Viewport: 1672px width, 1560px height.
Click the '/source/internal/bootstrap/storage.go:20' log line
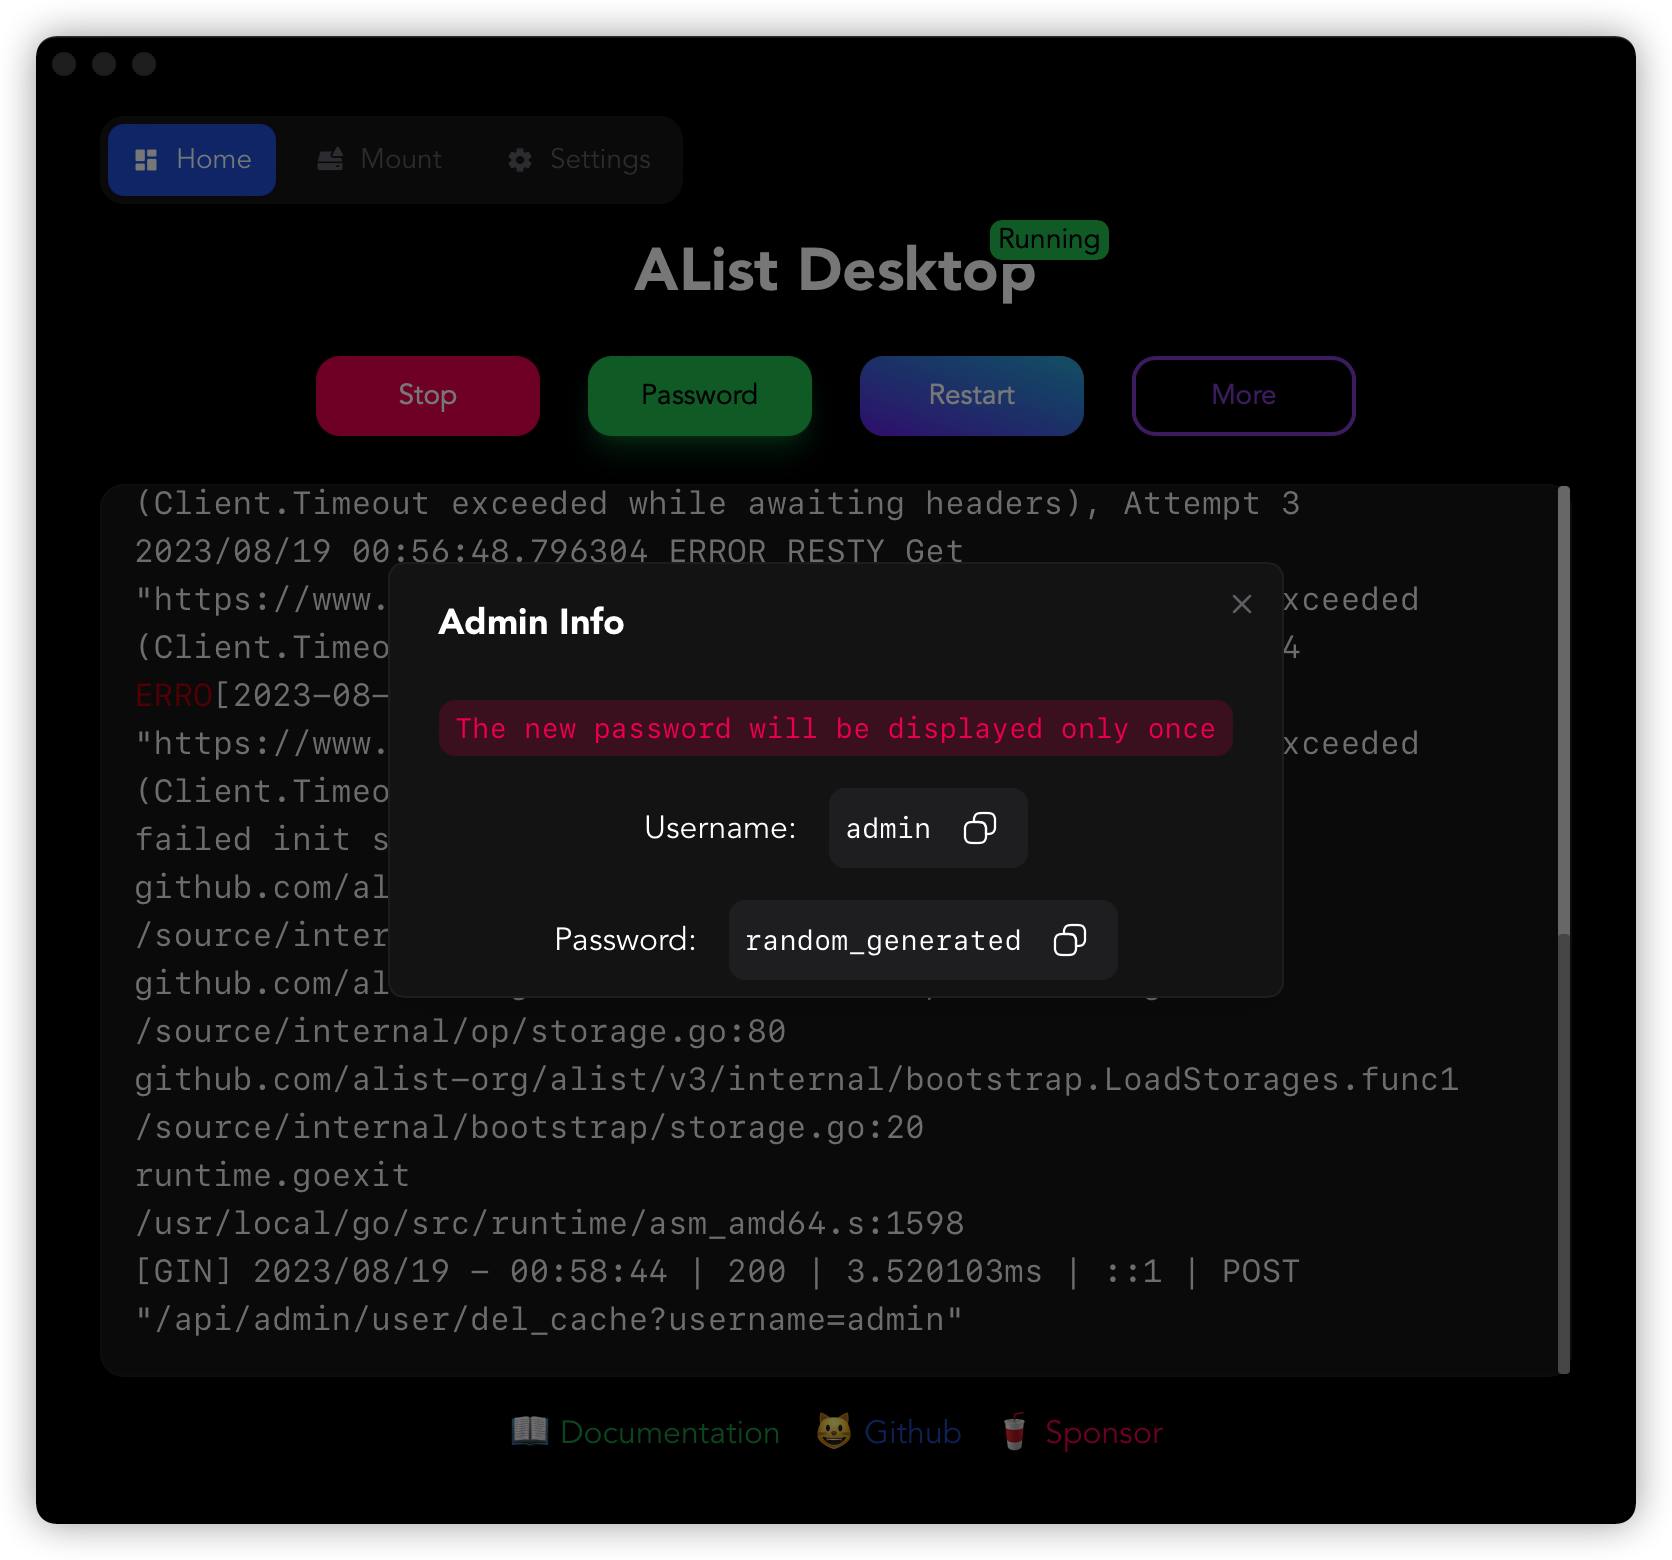529,1127
